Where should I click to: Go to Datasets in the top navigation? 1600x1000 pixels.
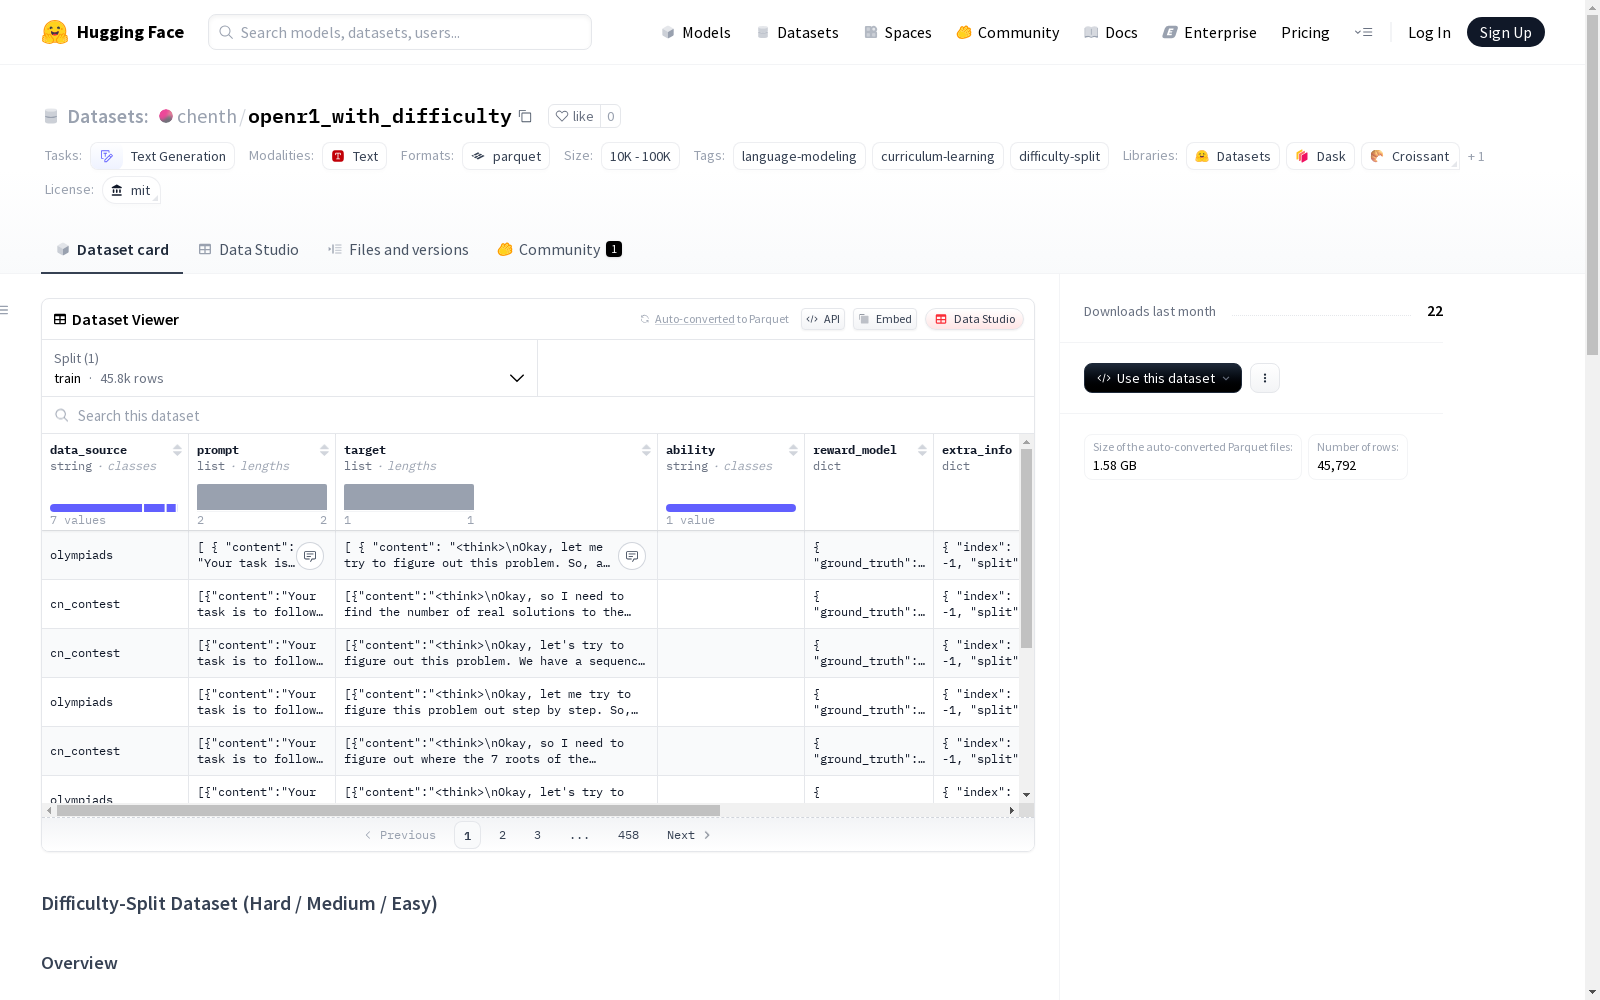(797, 32)
